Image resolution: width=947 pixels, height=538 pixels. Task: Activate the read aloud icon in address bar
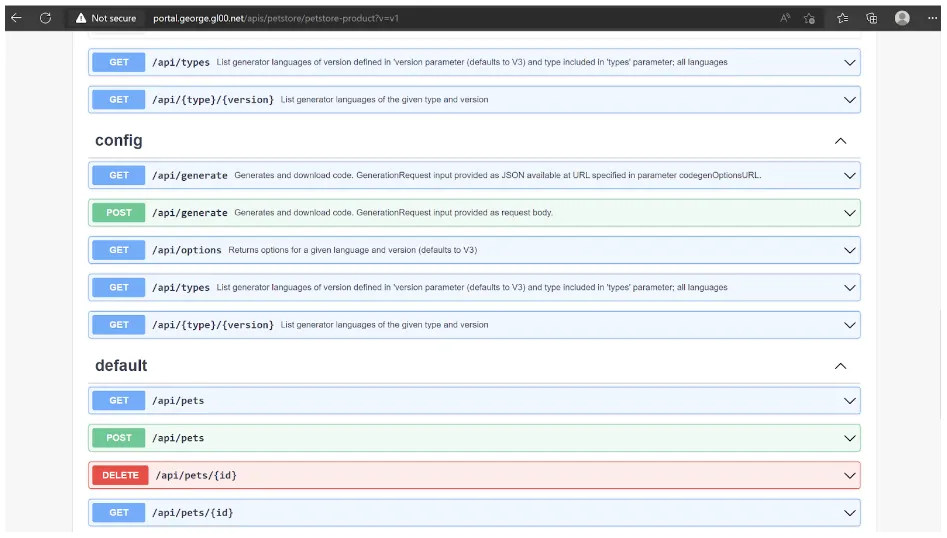tap(785, 18)
